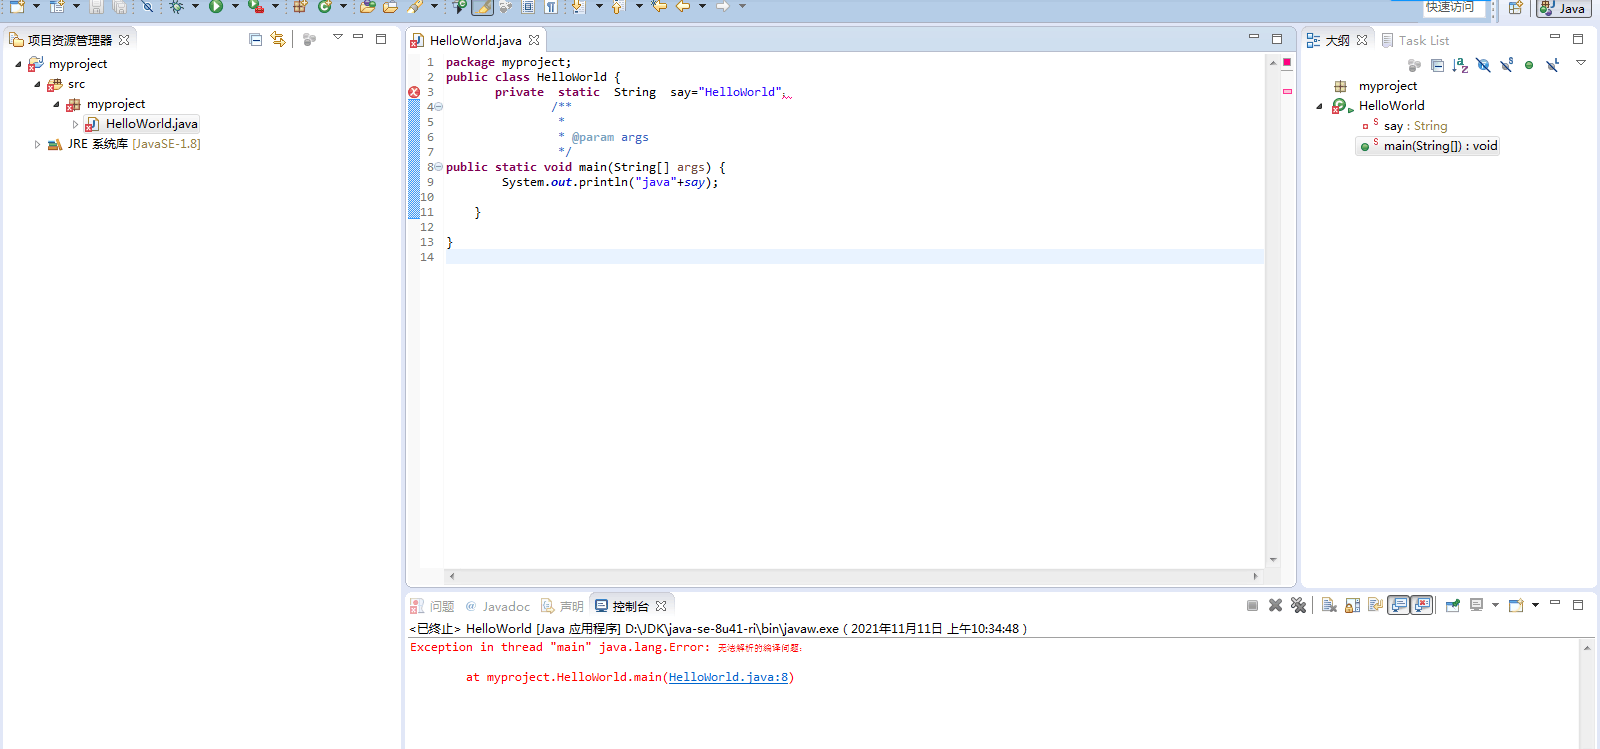This screenshot has width=1600, height=749.
Task: Open Outline view menu triangle
Action: (x=1581, y=62)
